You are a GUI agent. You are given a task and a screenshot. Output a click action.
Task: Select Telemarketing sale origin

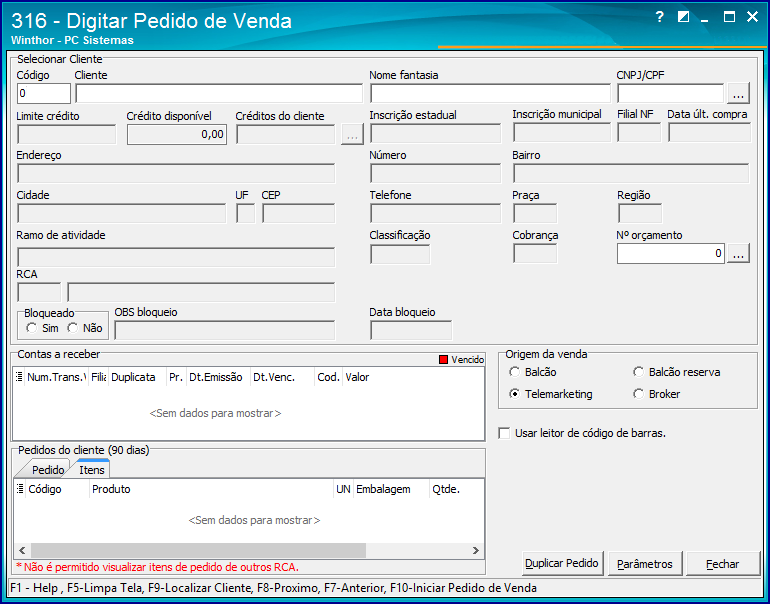pyautogui.click(x=514, y=394)
